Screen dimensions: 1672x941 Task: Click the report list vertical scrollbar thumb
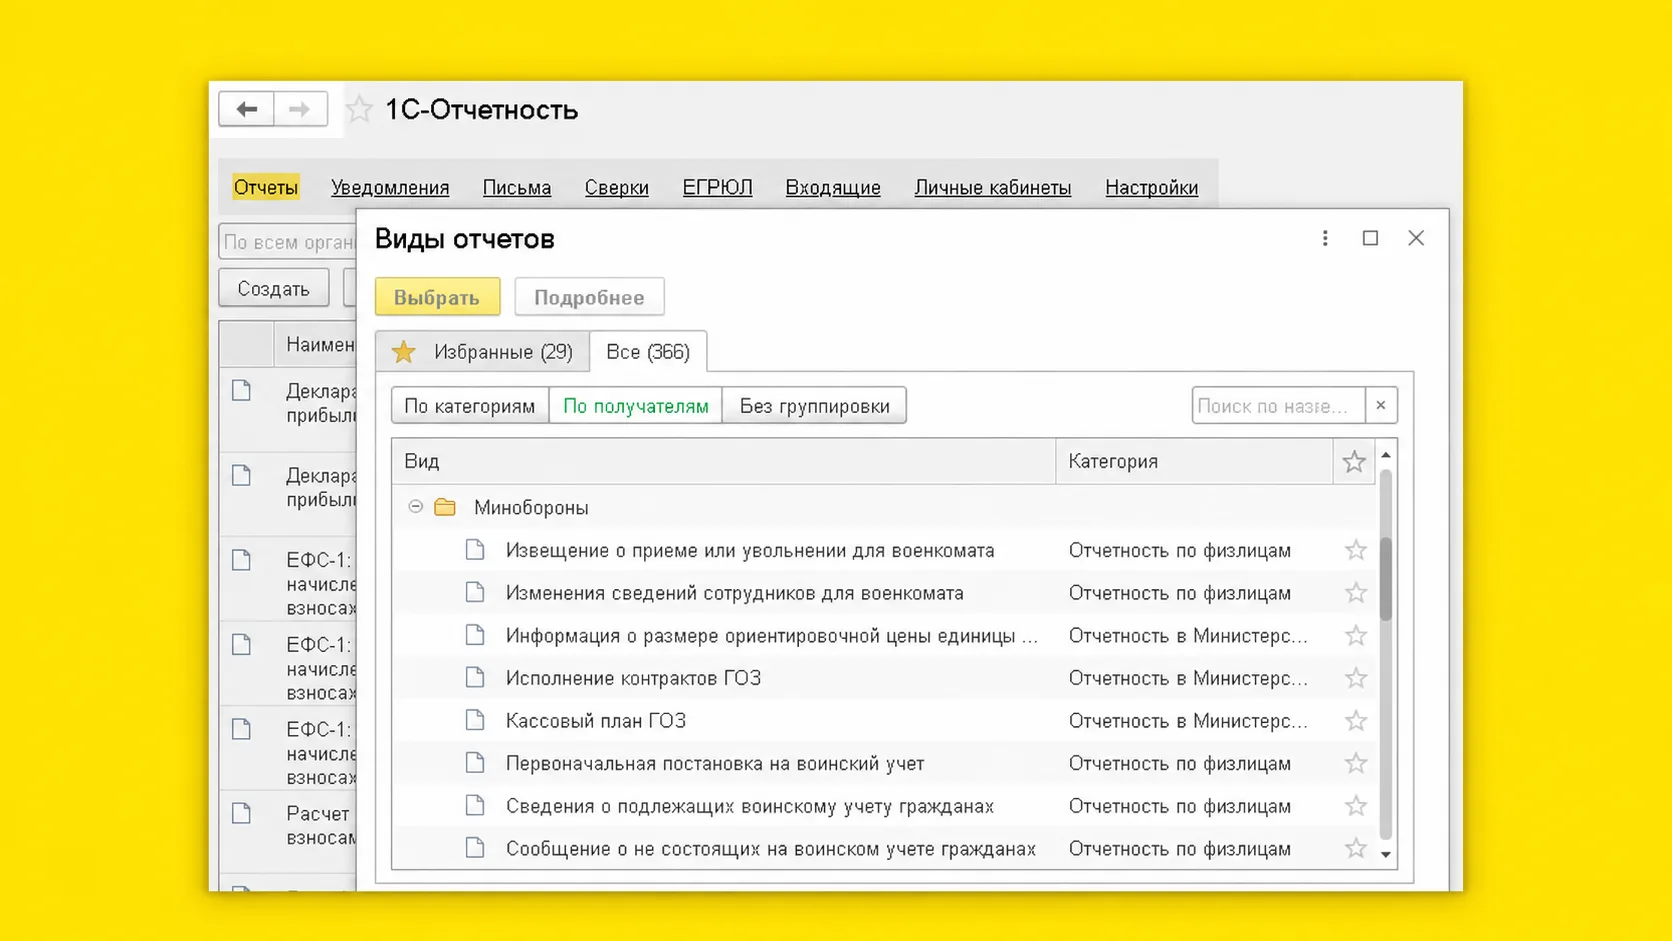click(1386, 579)
